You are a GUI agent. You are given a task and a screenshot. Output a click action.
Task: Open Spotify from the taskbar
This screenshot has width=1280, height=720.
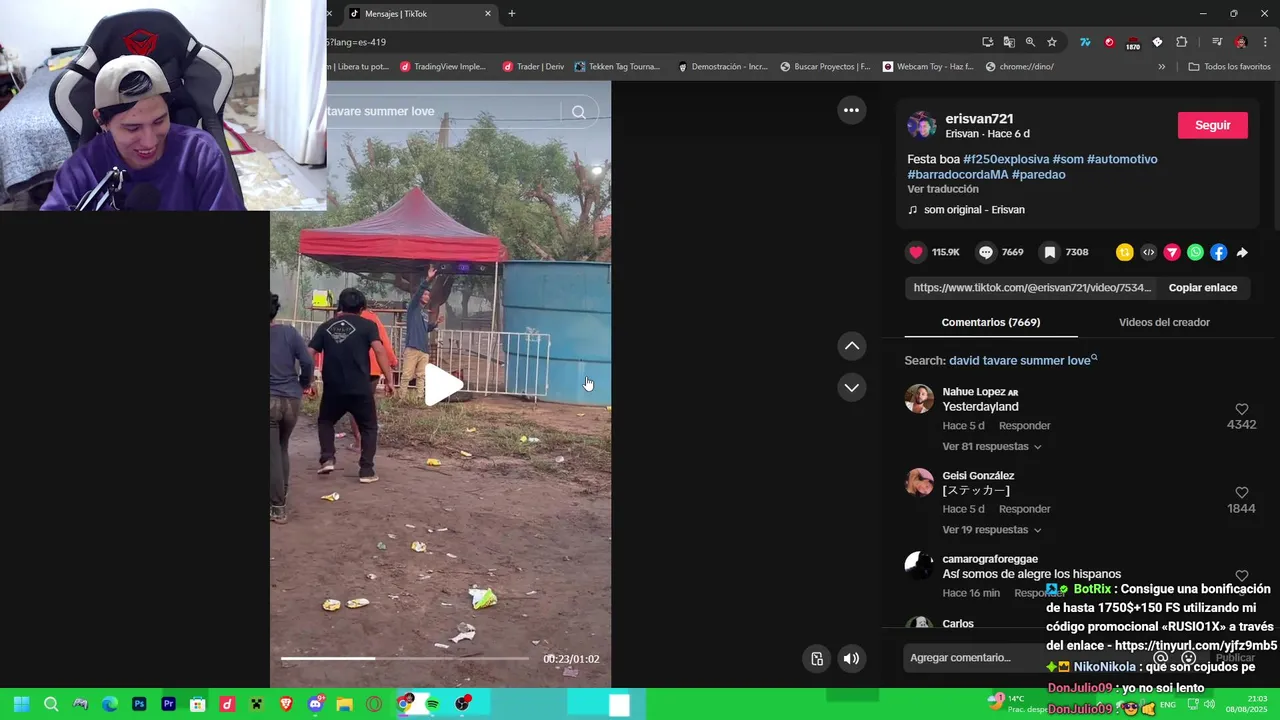433,704
